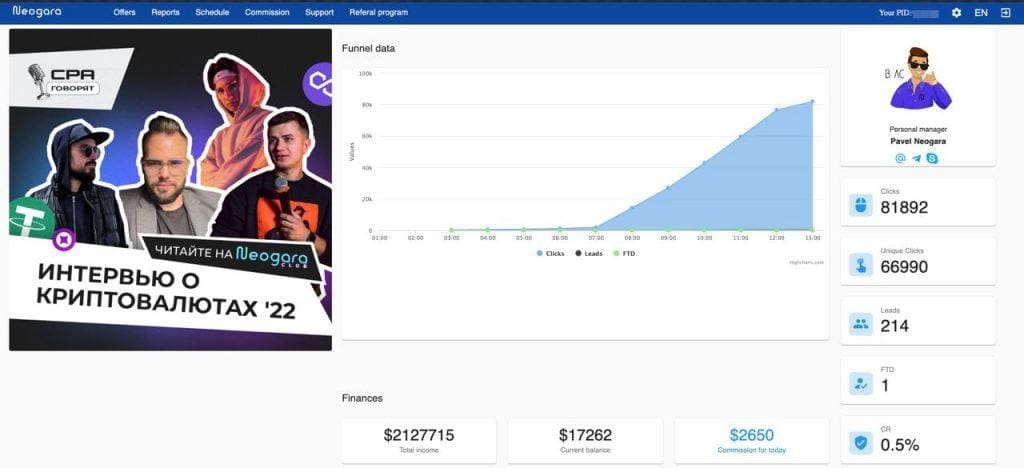The image size is (1024, 468).
Task: Open the Support page
Action: pos(319,12)
